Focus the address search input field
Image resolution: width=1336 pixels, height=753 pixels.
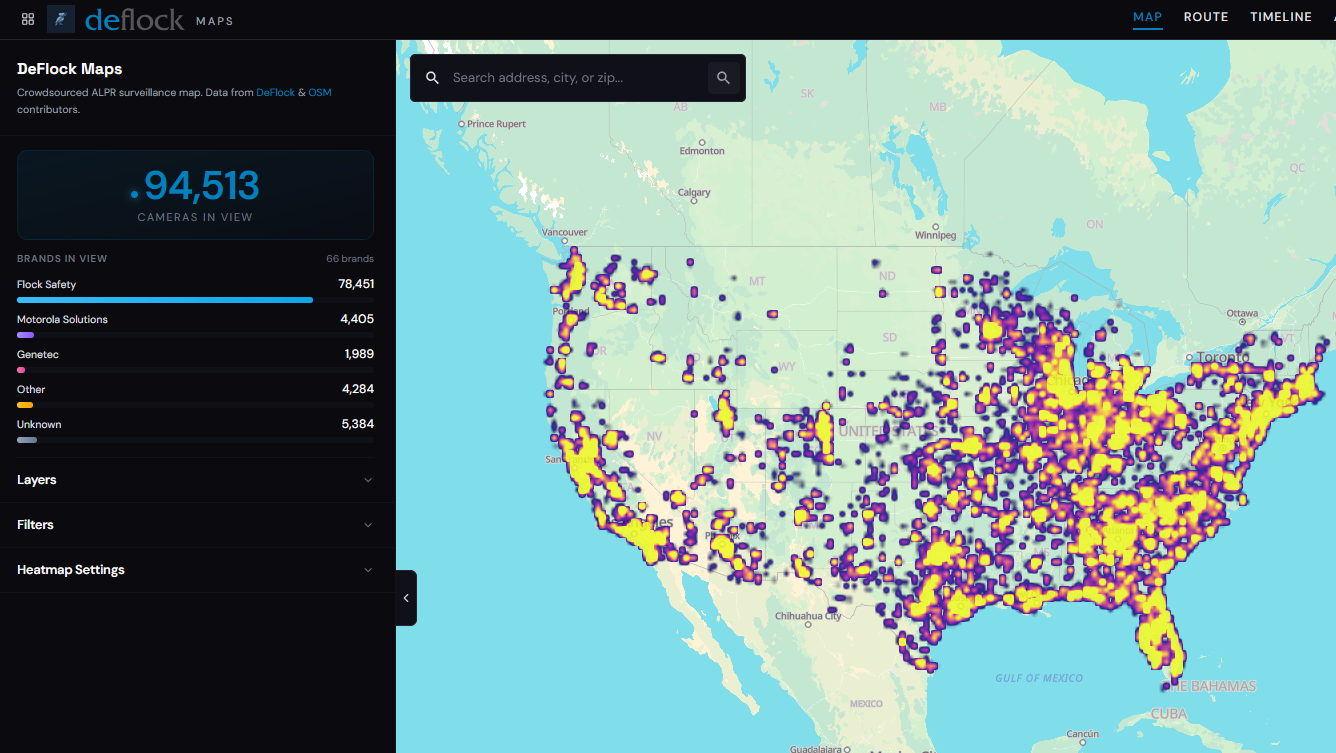pyautogui.click(x=575, y=78)
